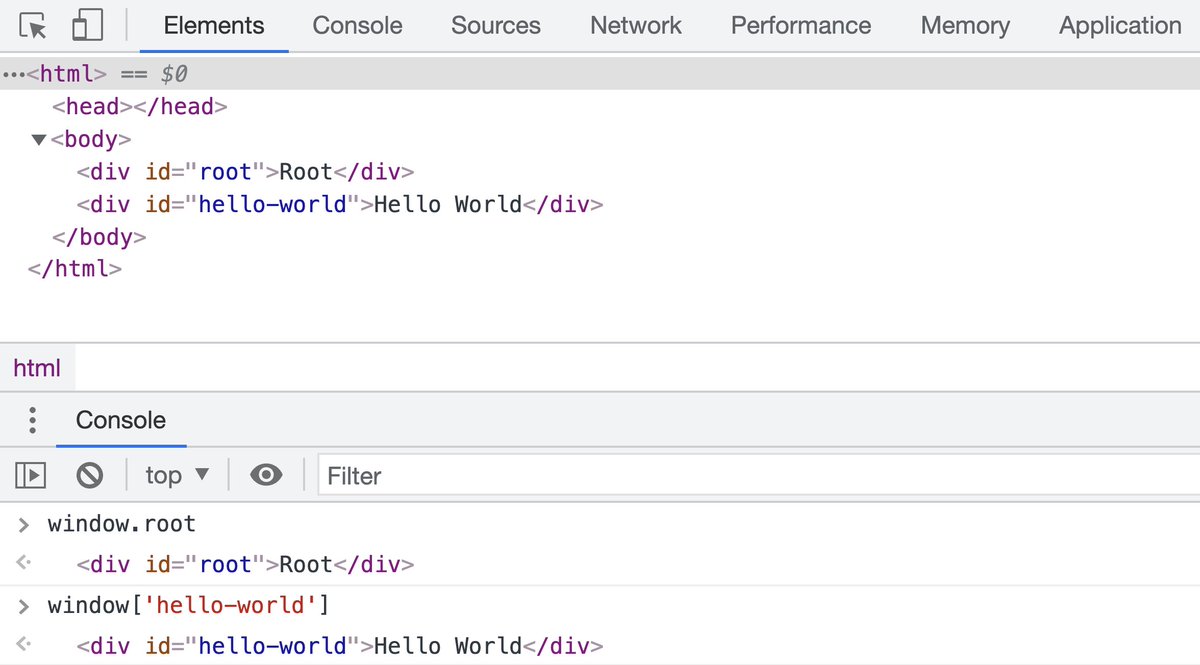Show the console sidebar icon
Screen dimensions: 1200x665
tap(31, 475)
